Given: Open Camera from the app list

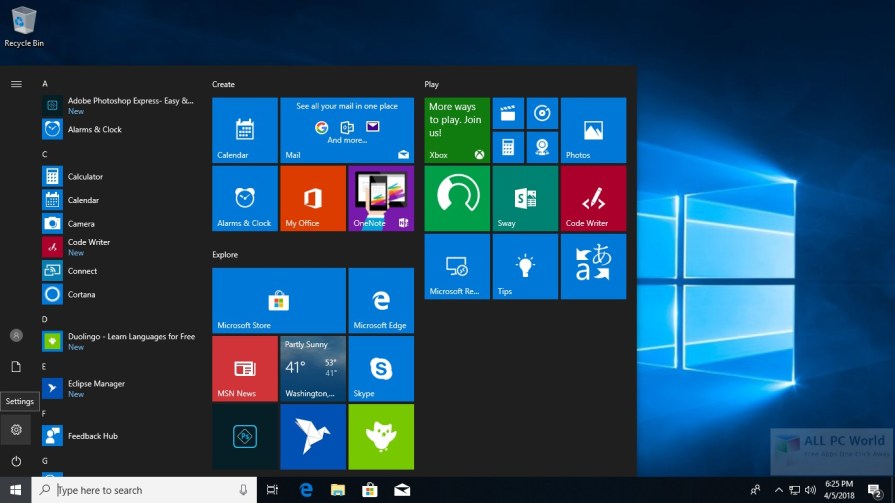Looking at the screenshot, I should coord(119,224).
